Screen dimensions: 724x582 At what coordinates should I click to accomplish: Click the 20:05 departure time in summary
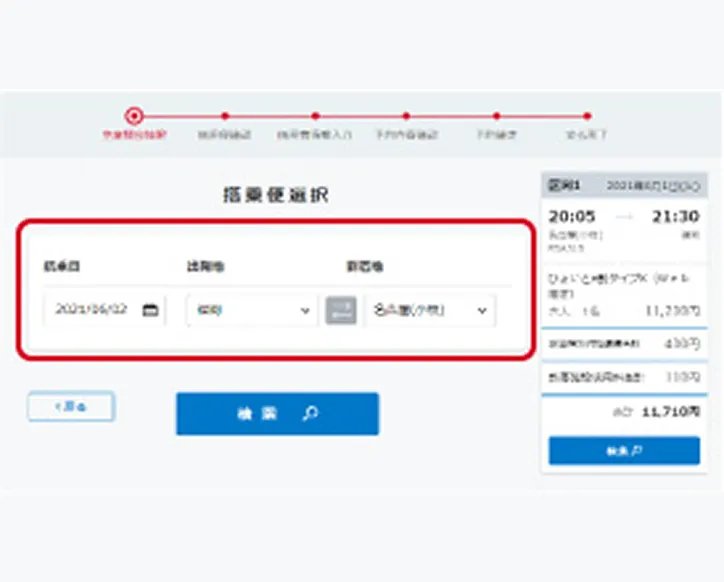[x=572, y=216]
